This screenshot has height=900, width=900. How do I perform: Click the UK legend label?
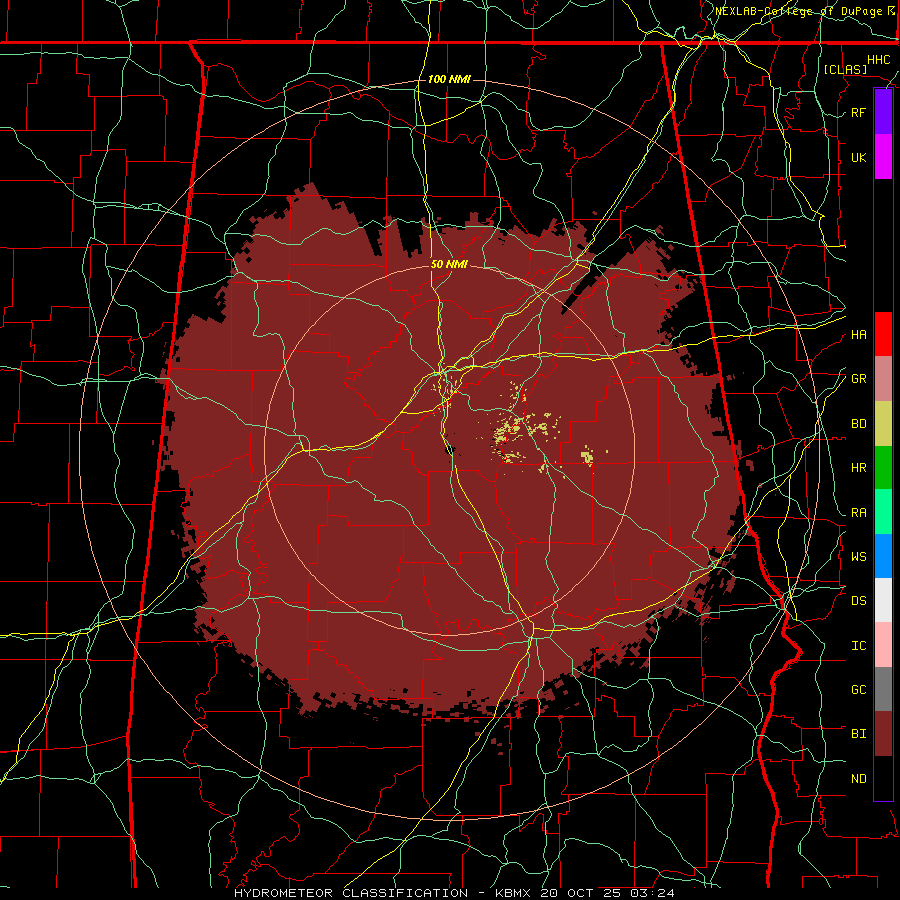pyautogui.click(x=858, y=158)
